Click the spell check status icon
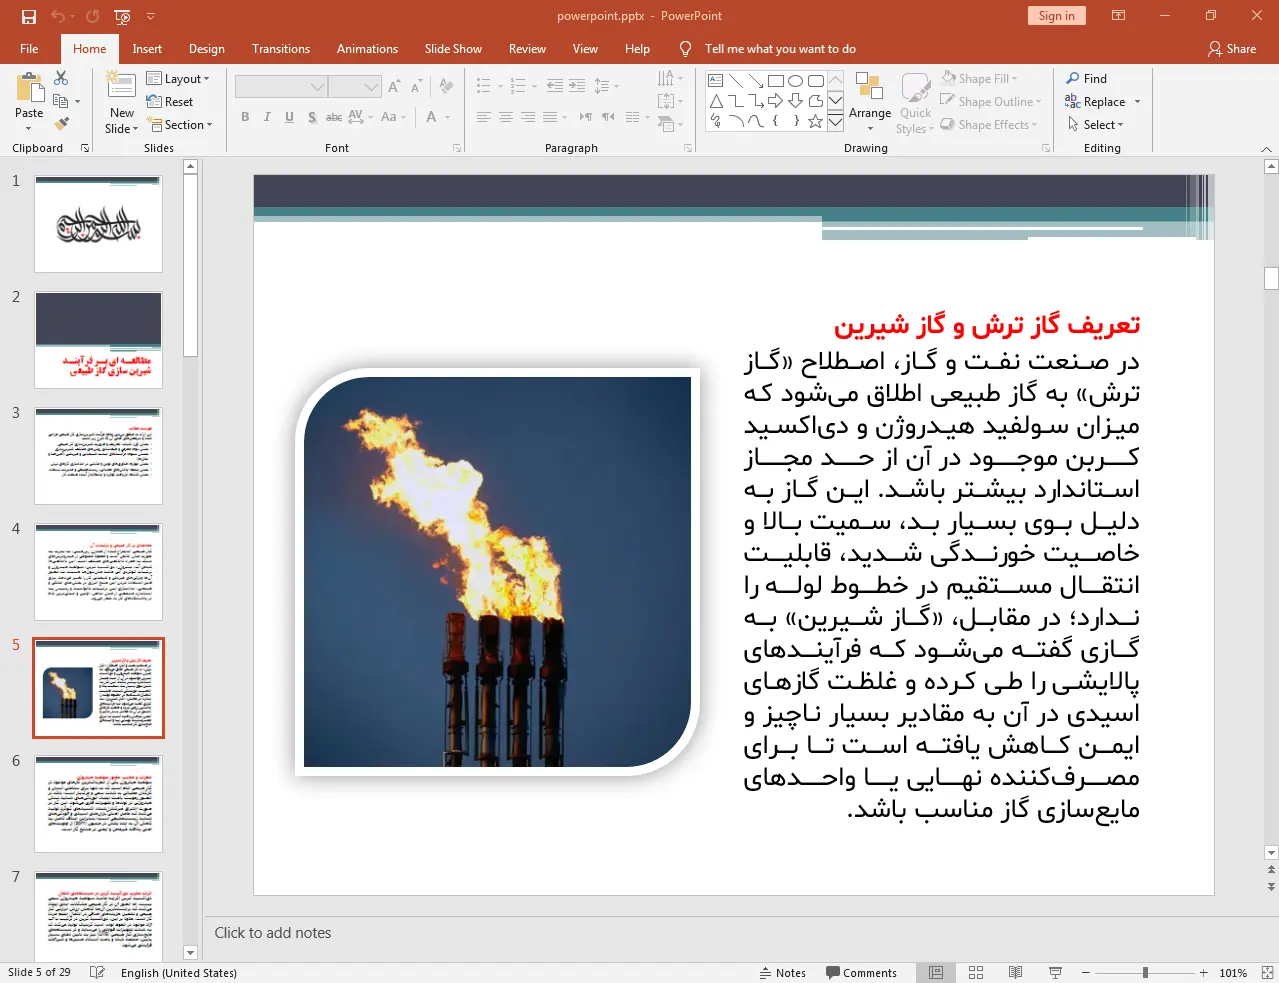 click(x=97, y=972)
